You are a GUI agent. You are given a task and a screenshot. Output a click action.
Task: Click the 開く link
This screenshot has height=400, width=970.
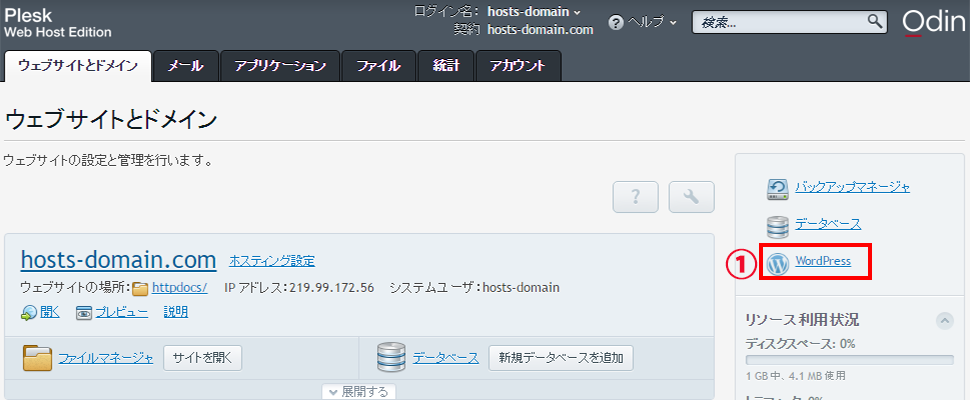point(50,313)
